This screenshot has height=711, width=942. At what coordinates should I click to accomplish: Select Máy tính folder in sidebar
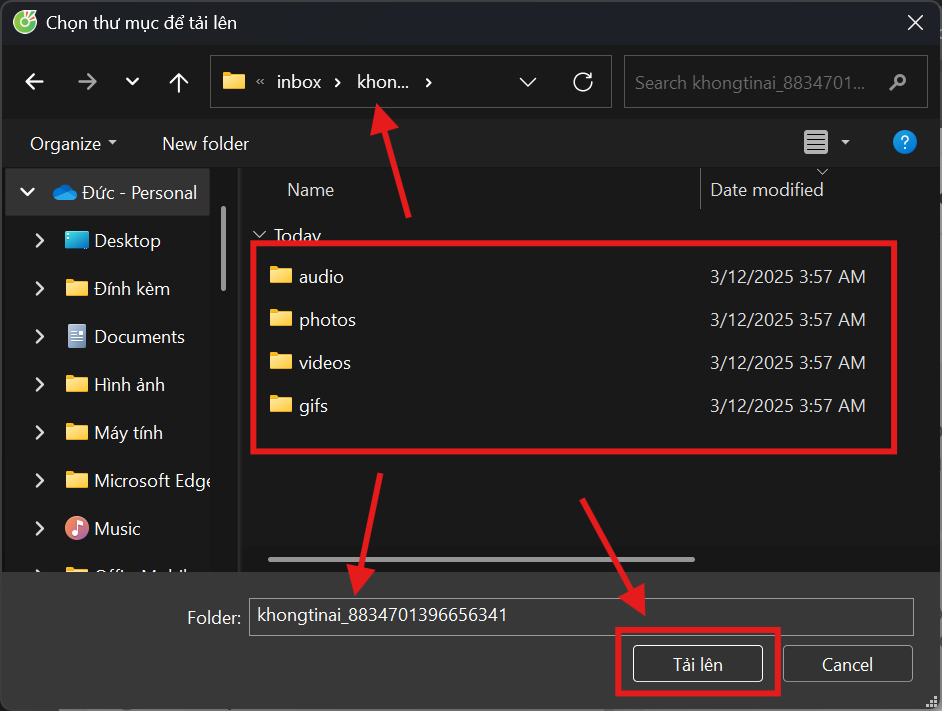pyautogui.click(x=129, y=433)
